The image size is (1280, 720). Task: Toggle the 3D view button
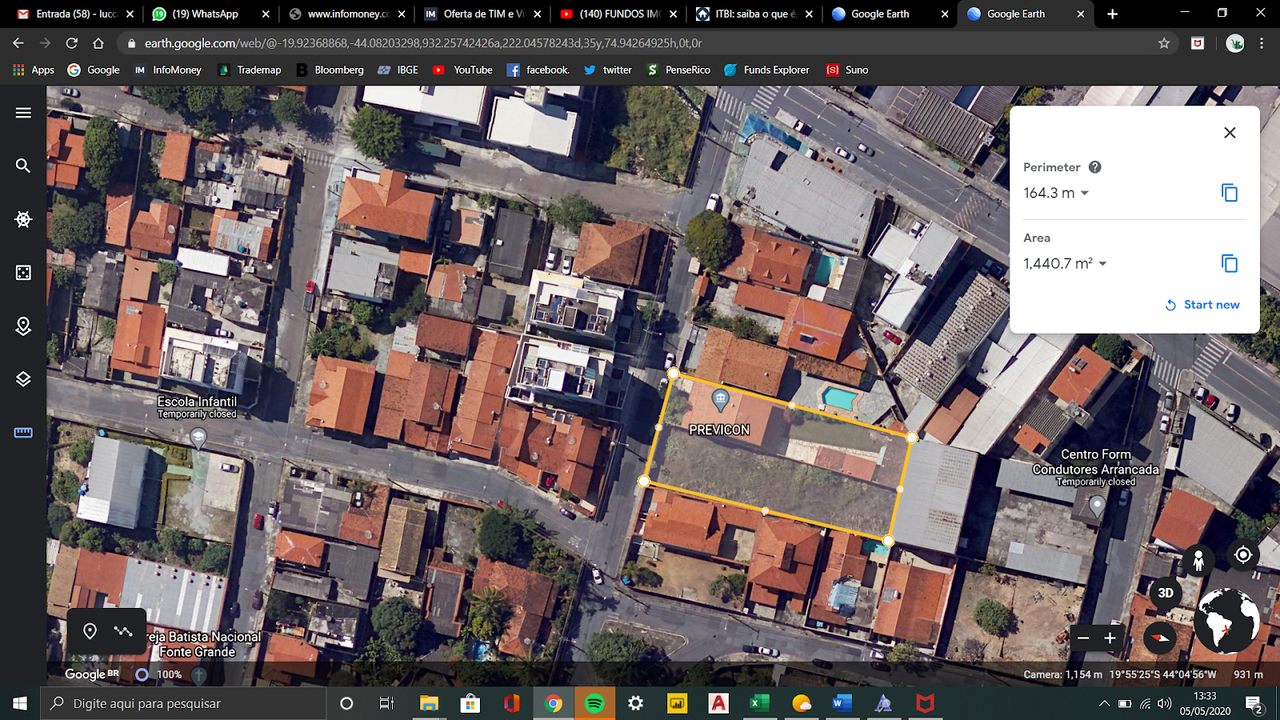[1165, 593]
